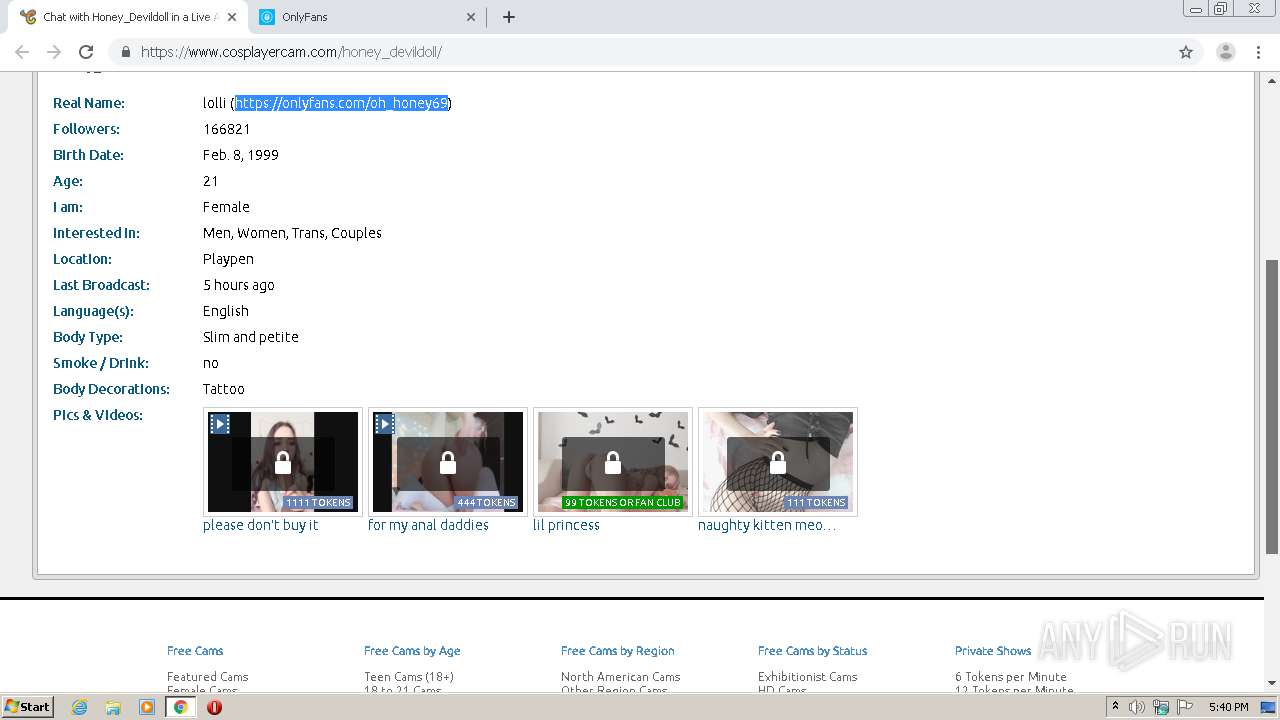This screenshot has width=1280, height=720.
Task: Open the thumbnail priced 1111 tokens
Action: 283,462
